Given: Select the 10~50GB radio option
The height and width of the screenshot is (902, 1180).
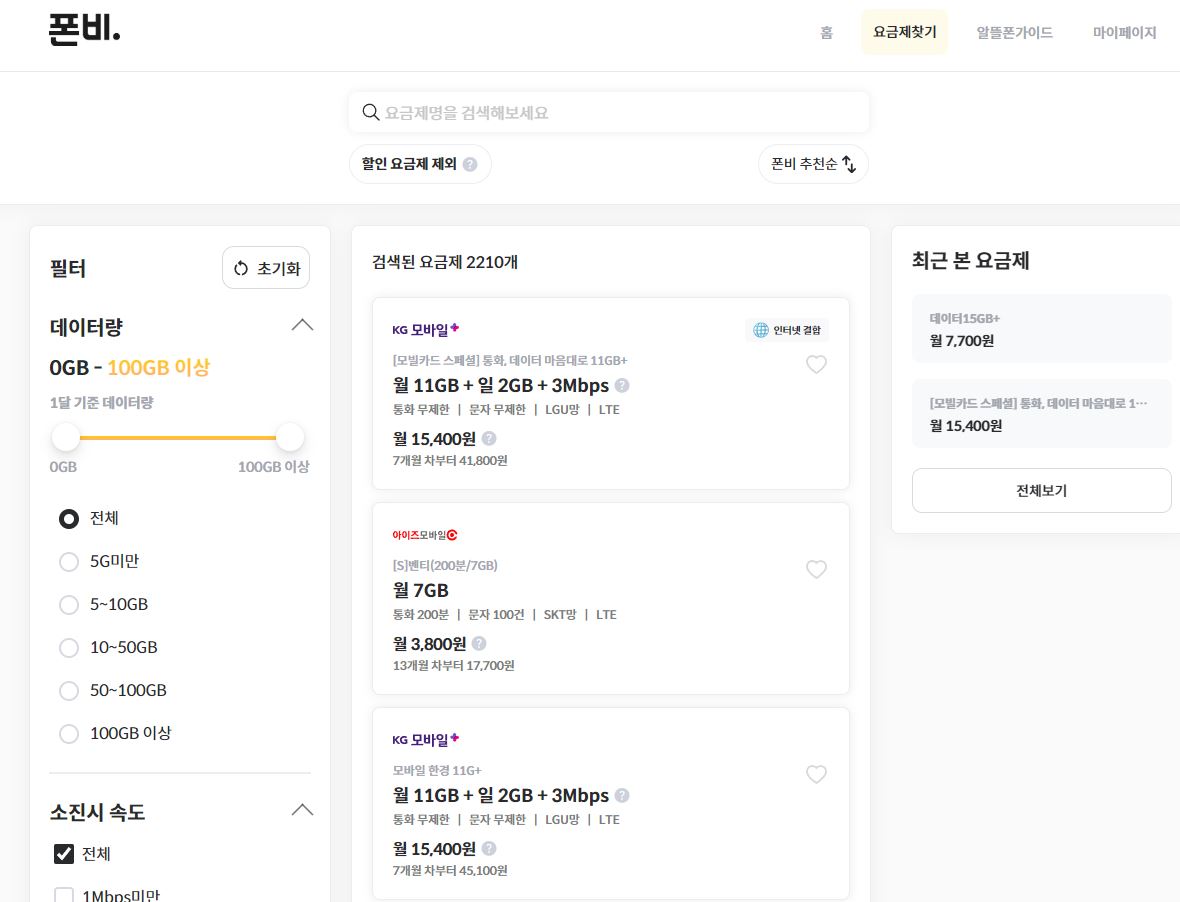Looking at the screenshot, I should [68, 648].
